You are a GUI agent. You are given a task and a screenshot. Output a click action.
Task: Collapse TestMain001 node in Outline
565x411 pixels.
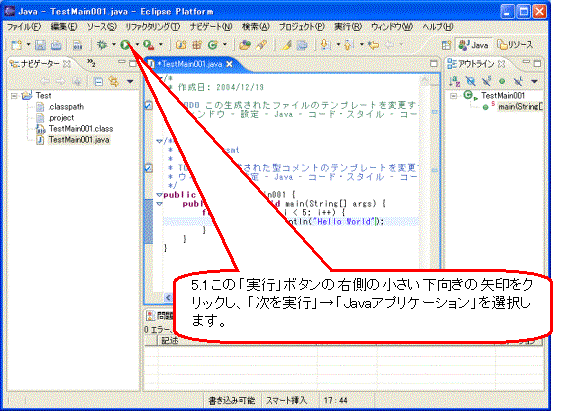tap(454, 96)
